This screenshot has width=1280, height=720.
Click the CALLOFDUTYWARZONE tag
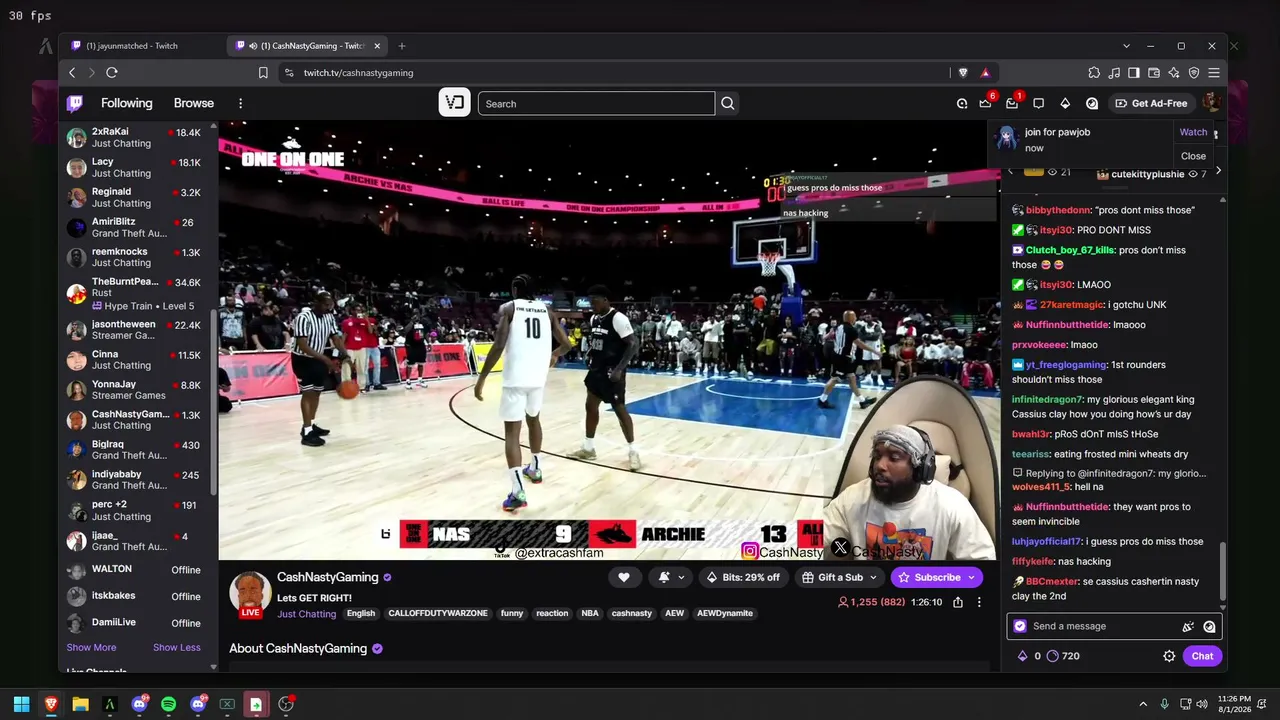click(439, 614)
